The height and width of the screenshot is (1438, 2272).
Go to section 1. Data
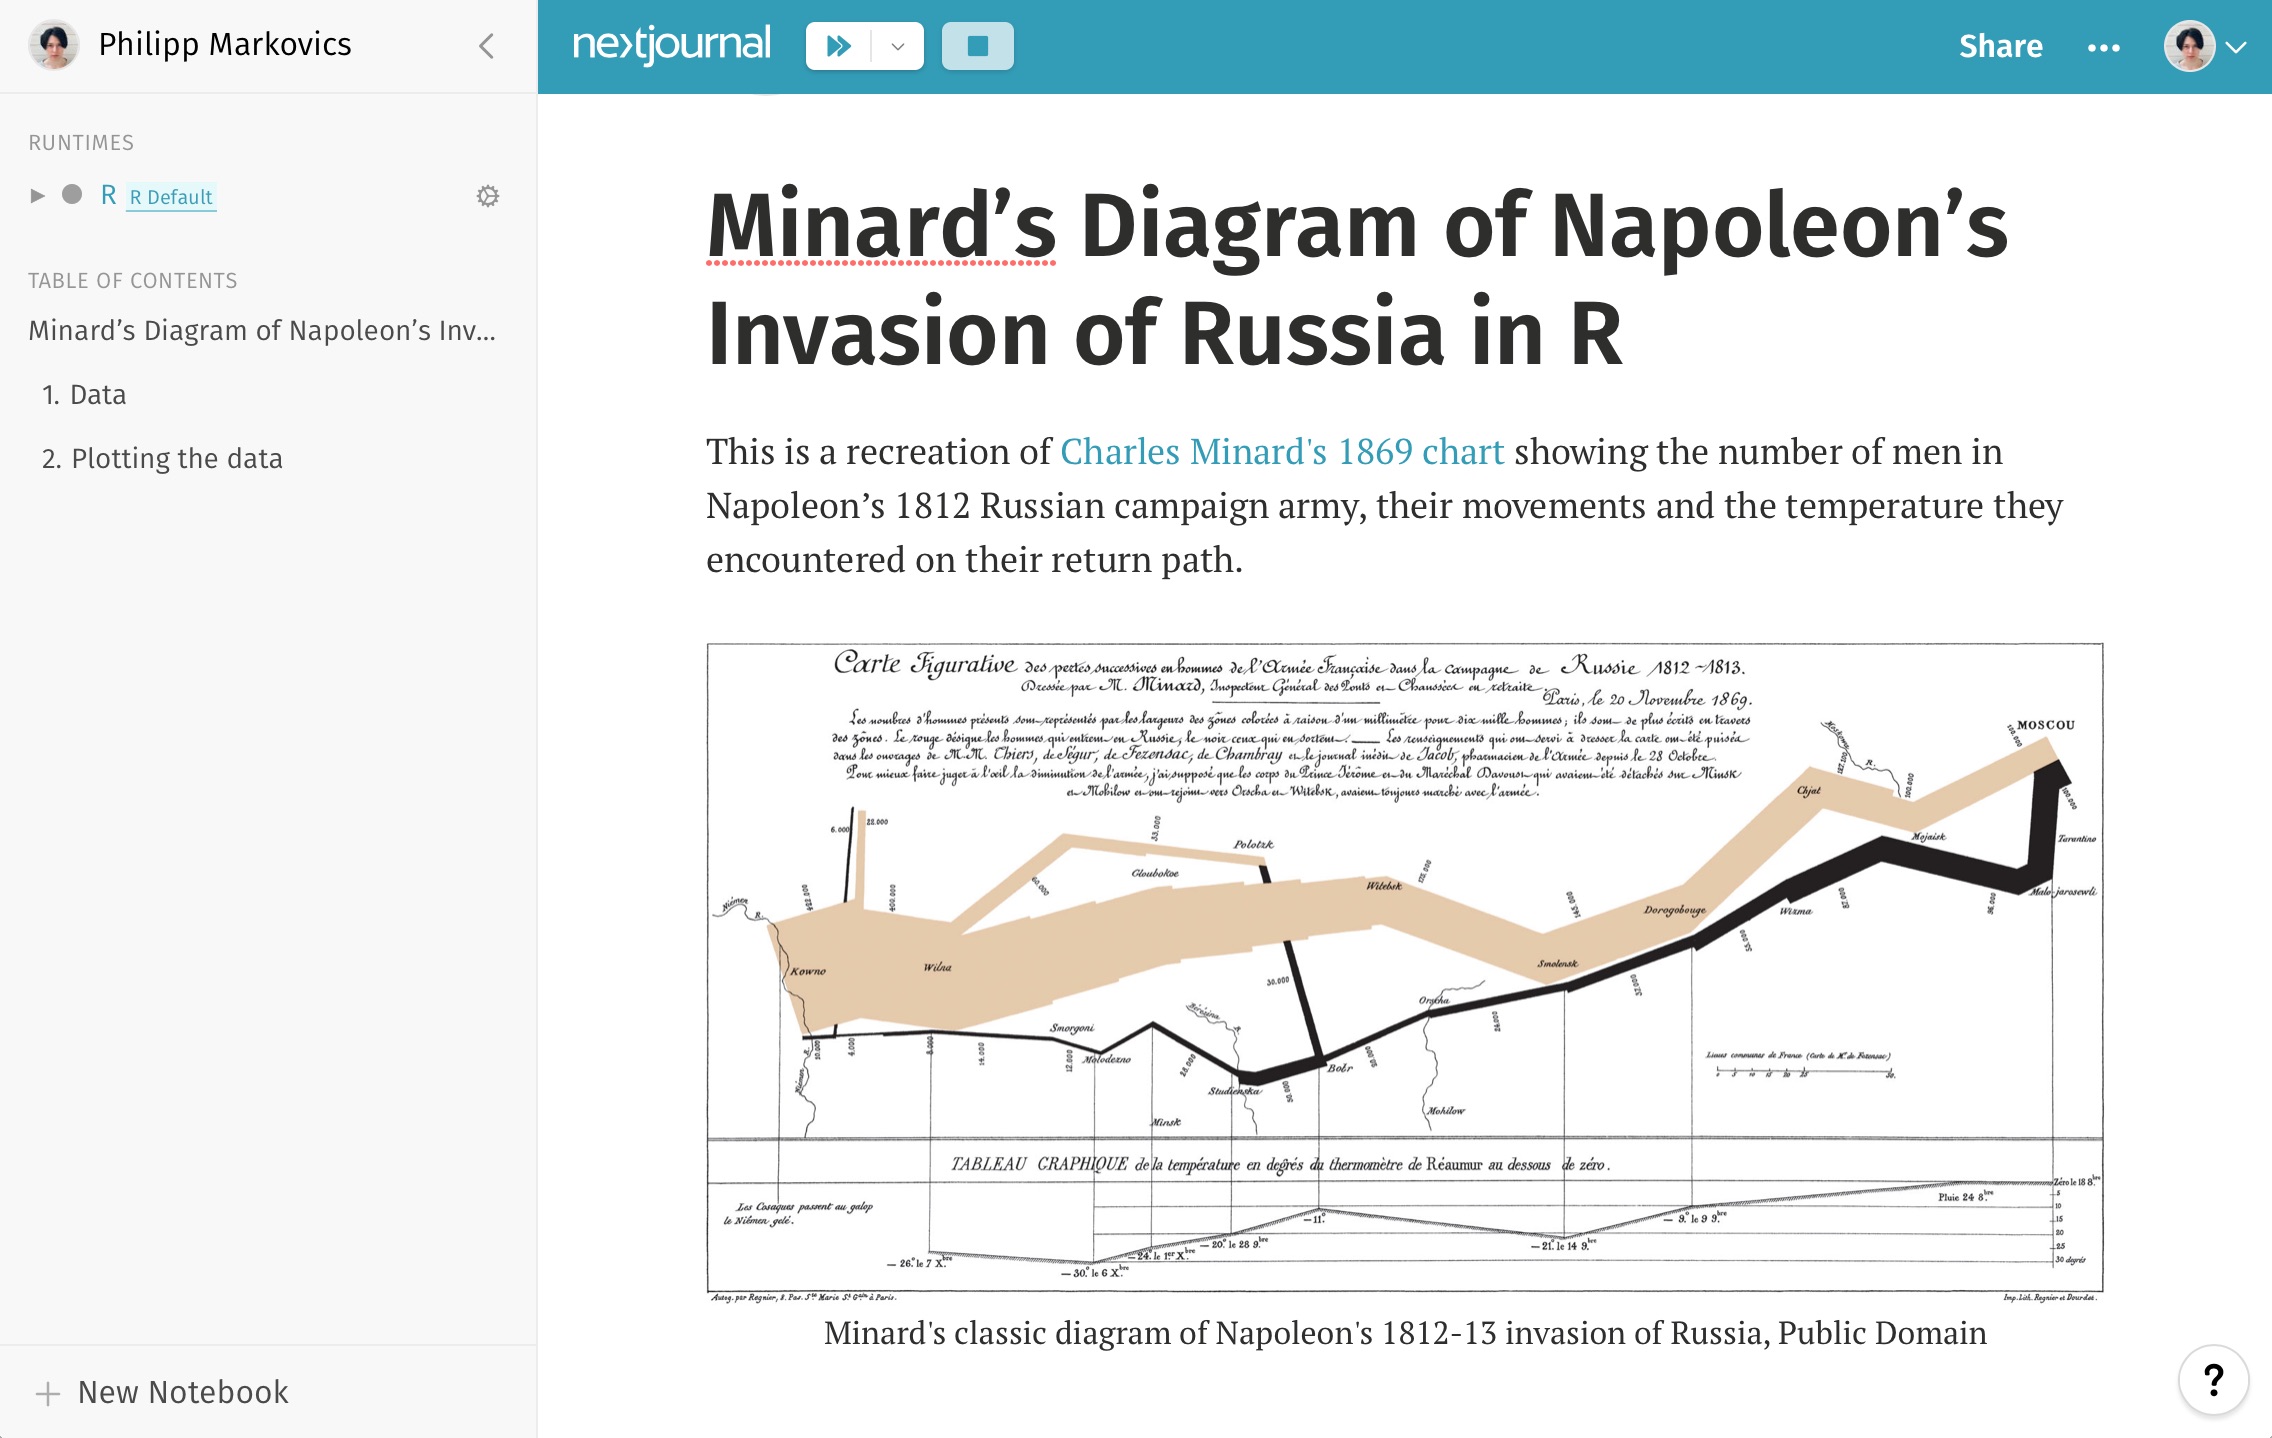tap(84, 395)
